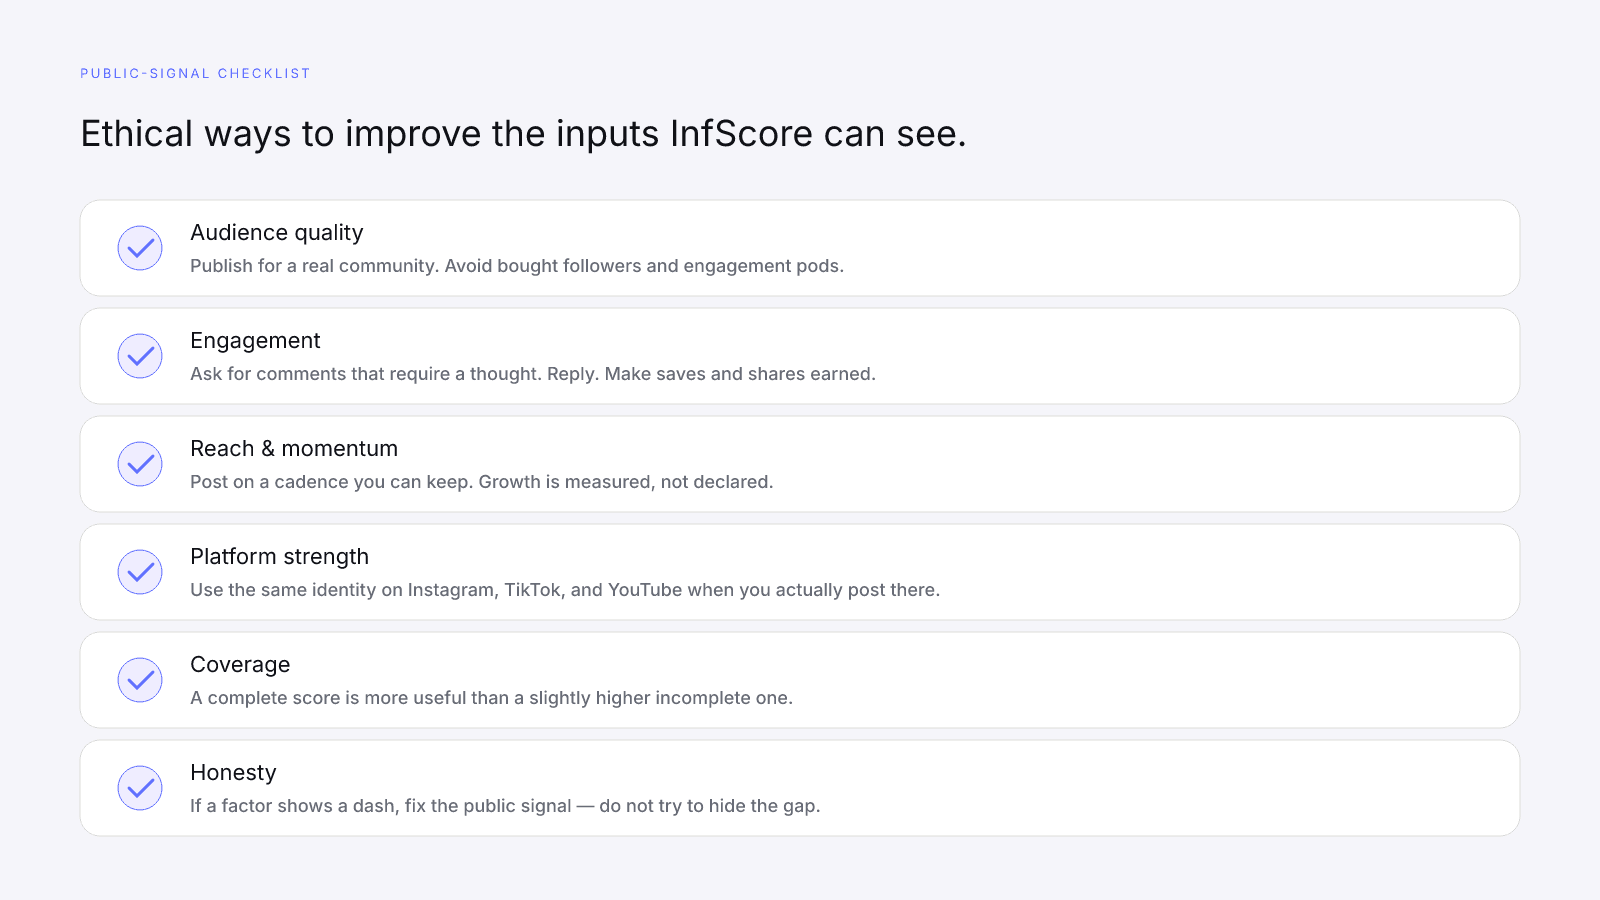Select the PUBLIC-SIGNAL CHECKLIST label

(x=195, y=73)
